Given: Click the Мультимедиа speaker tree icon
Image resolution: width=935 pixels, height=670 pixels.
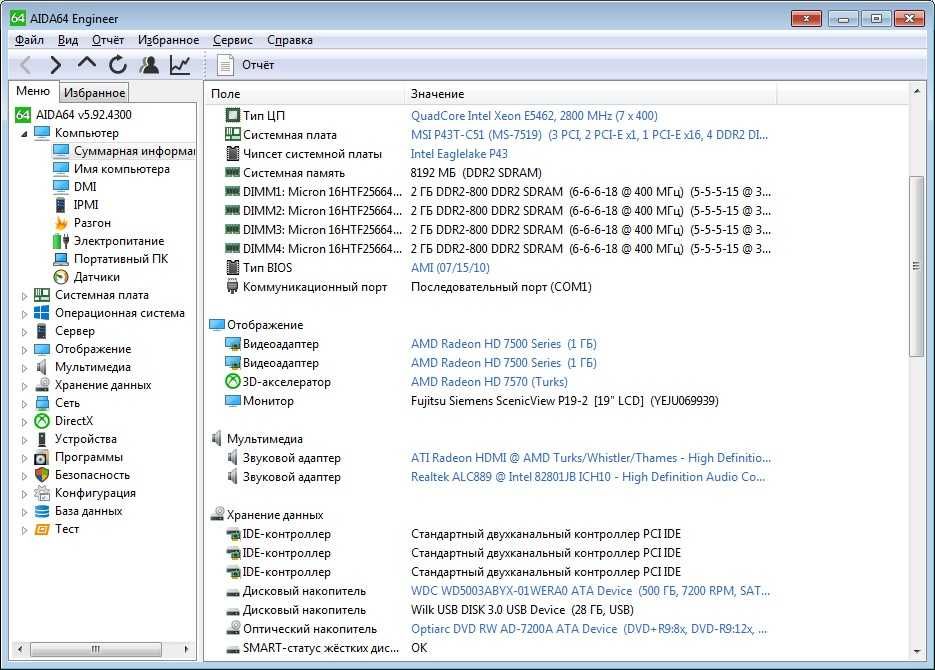Looking at the screenshot, I should [x=42, y=367].
